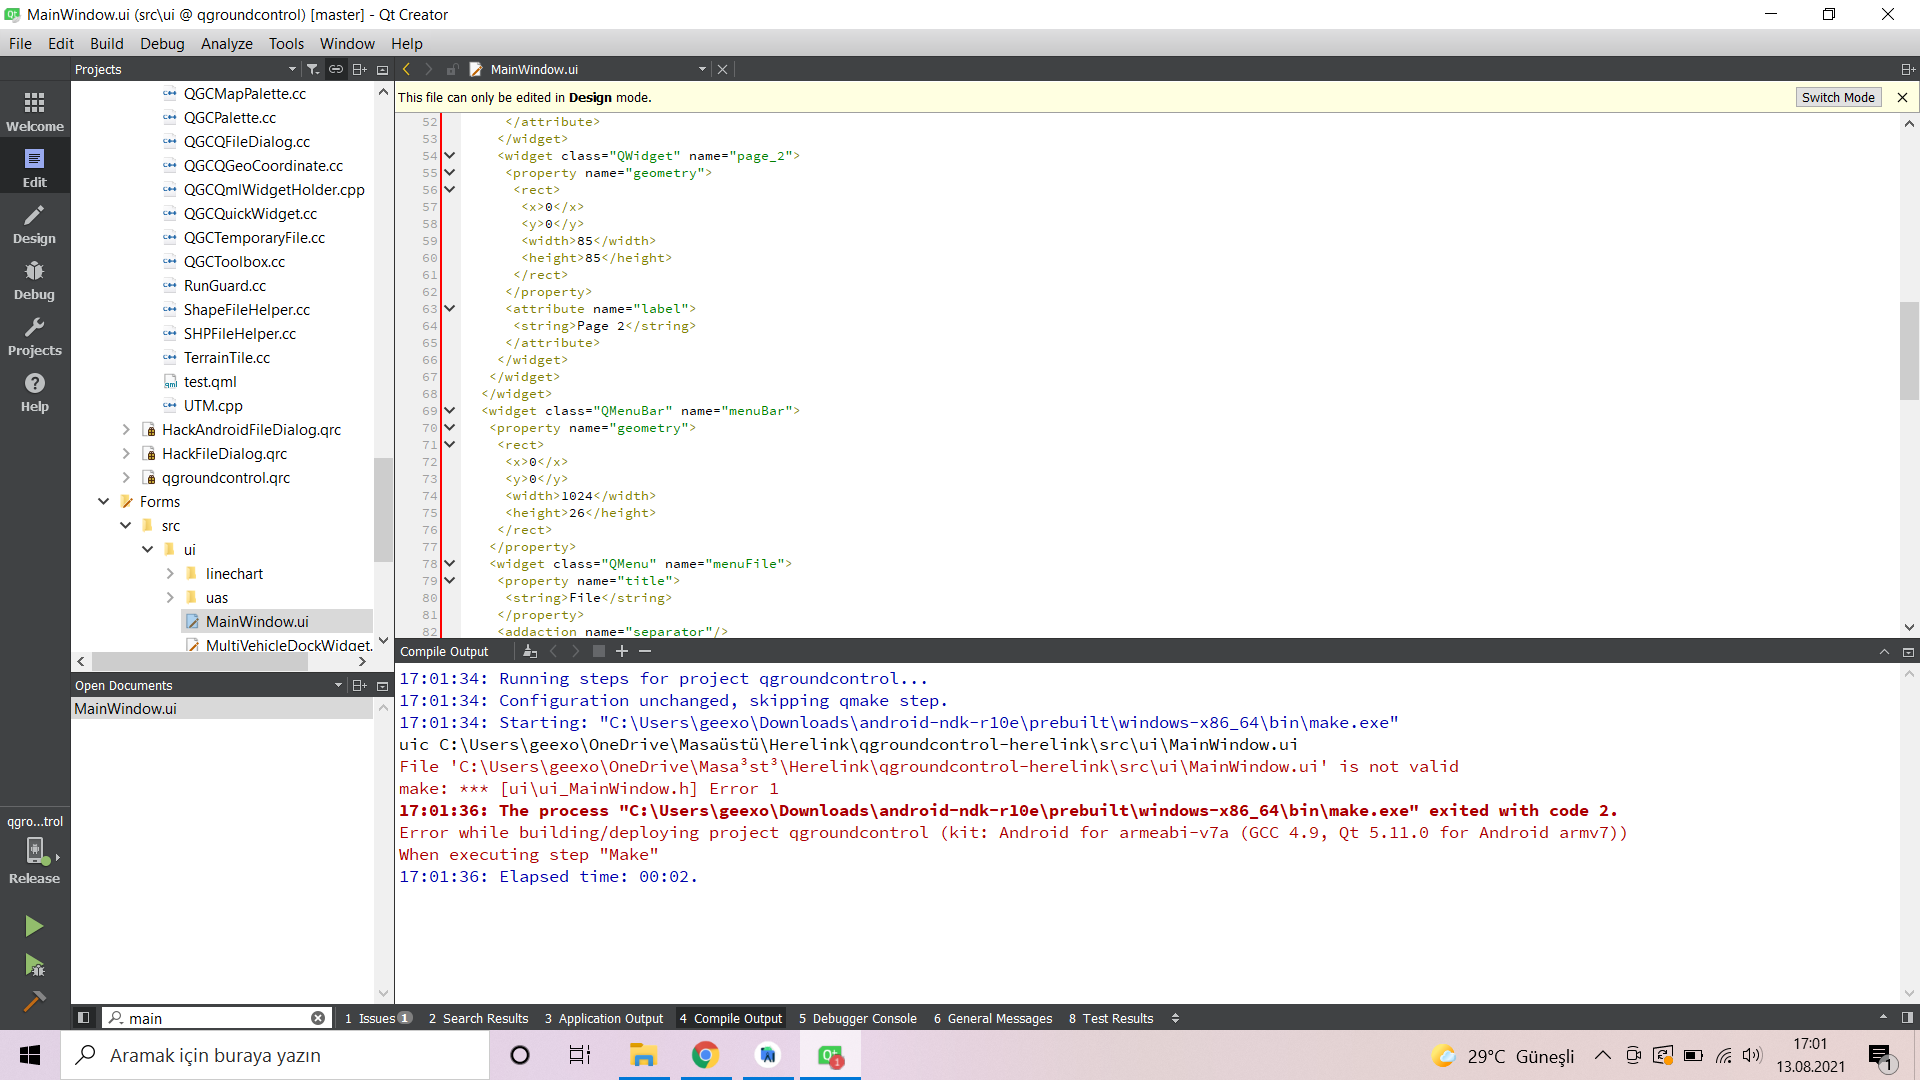Click the Switch Mode button
This screenshot has width=1920, height=1080.
click(1837, 97)
